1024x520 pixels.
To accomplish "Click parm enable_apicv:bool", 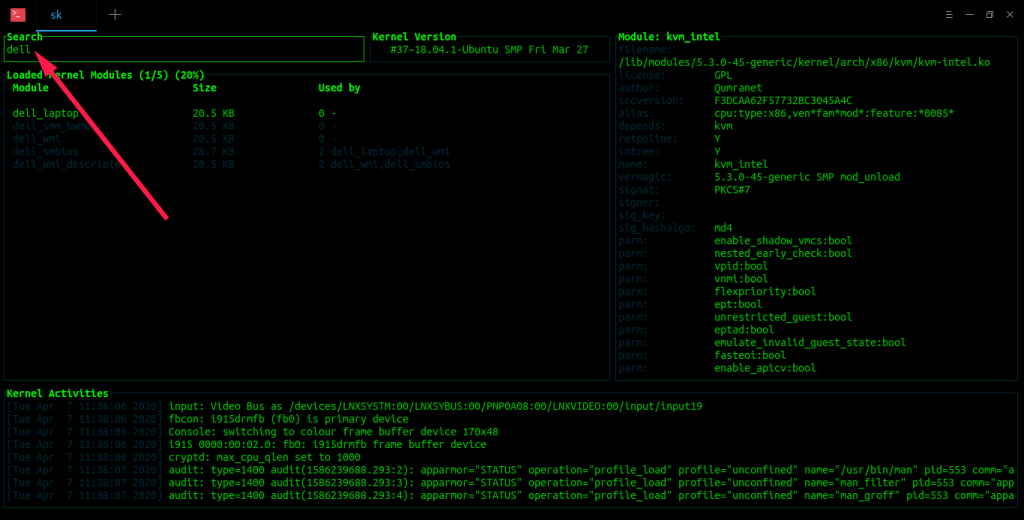I will coord(765,368).
